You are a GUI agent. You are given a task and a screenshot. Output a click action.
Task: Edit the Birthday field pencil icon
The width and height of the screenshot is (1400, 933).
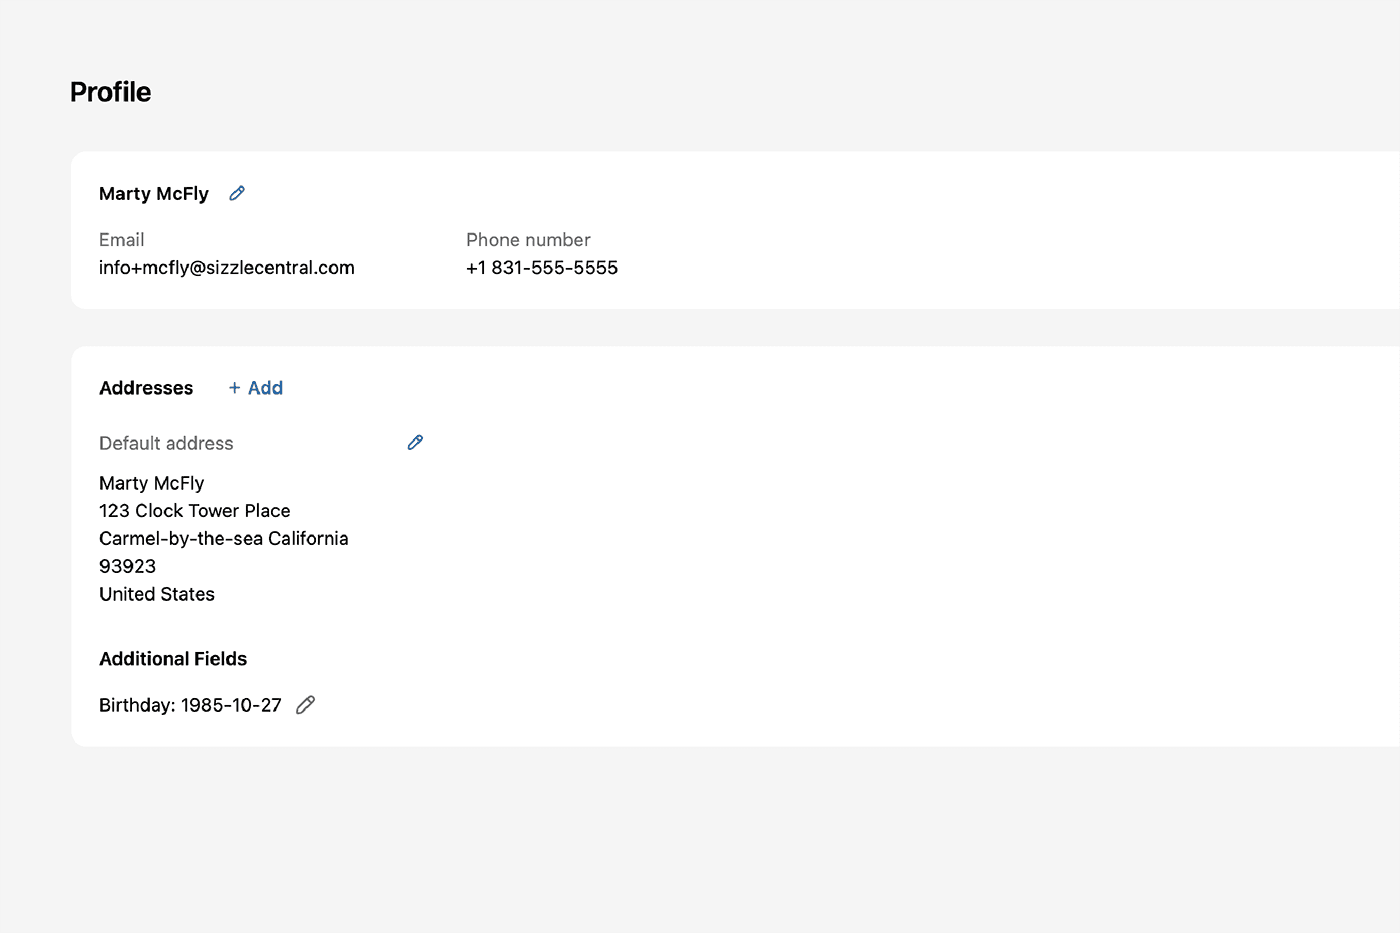tap(306, 705)
